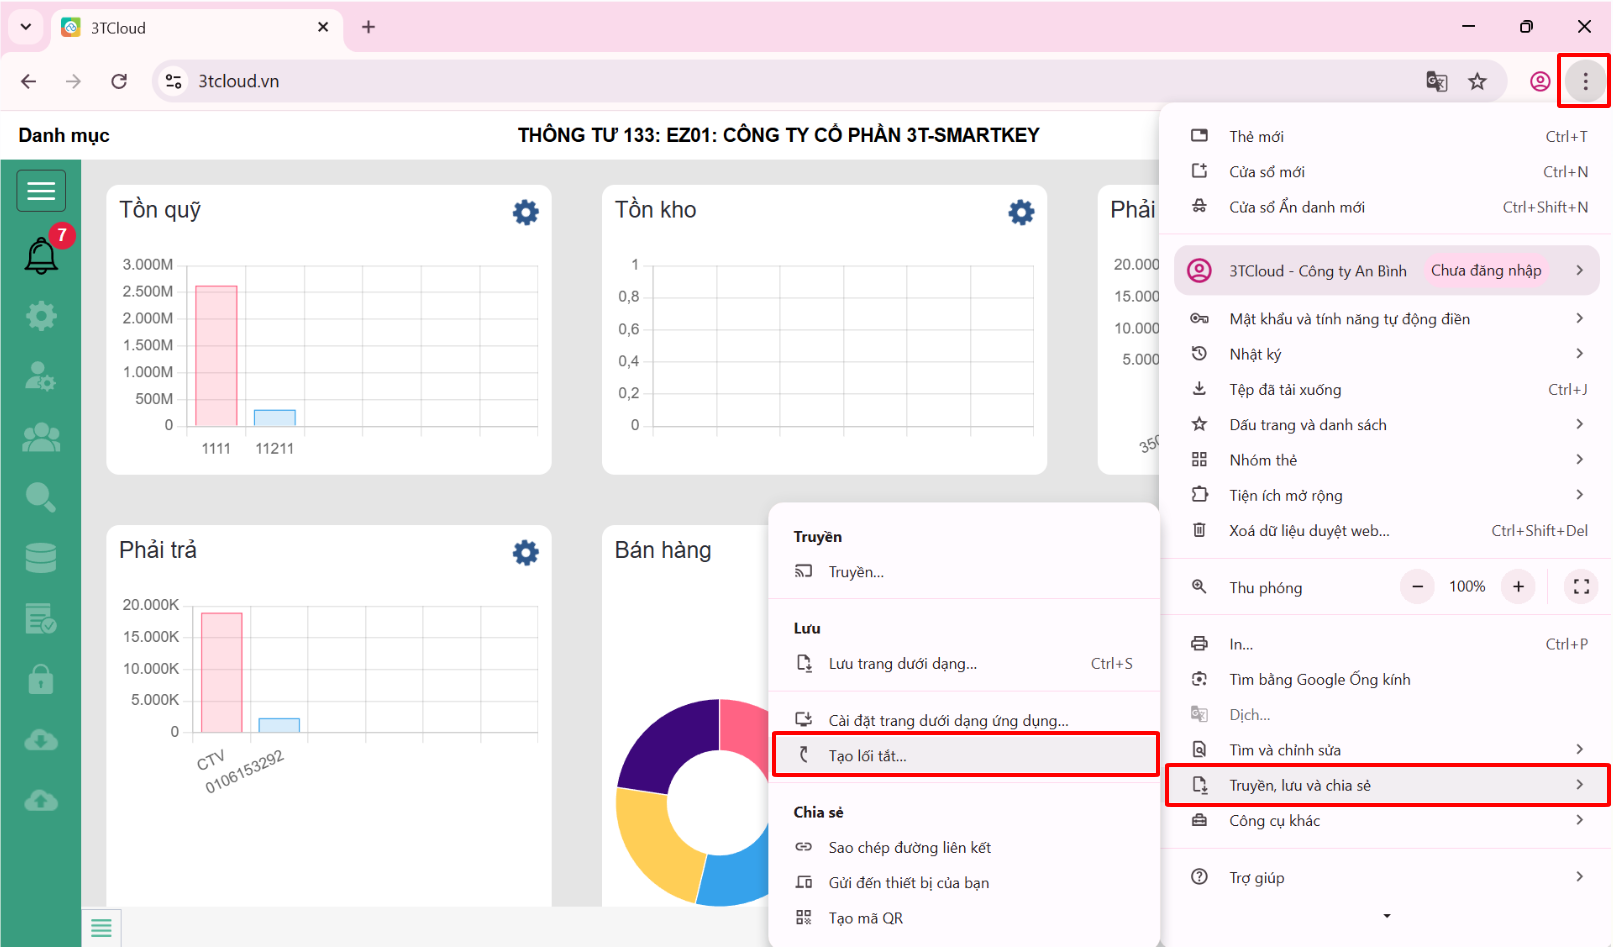Click the cloud download icon in sidebar
The width and height of the screenshot is (1613, 947).
point(41,740)
